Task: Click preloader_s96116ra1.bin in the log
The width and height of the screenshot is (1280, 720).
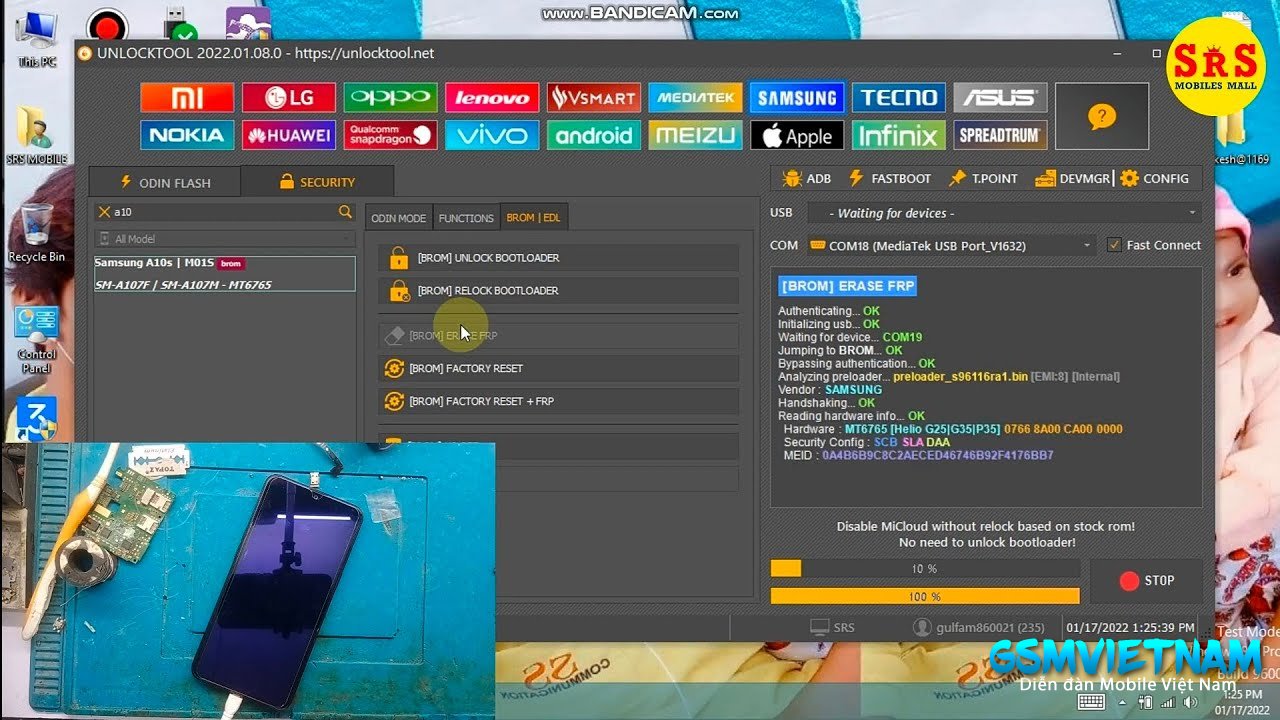Action: tap(960, 377)
